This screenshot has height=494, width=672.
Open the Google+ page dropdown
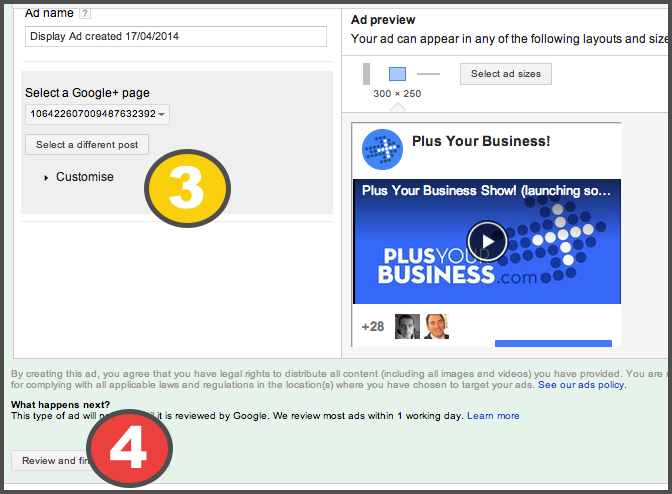pos(97,114)
